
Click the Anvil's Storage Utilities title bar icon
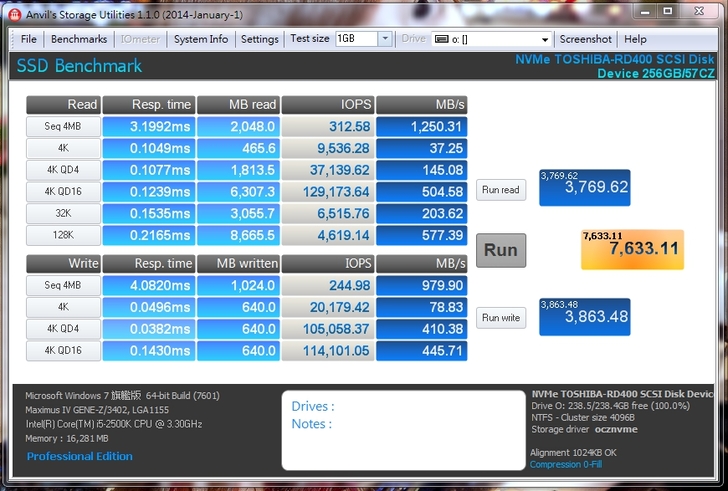pyautogui.click(x=15, y=14)
